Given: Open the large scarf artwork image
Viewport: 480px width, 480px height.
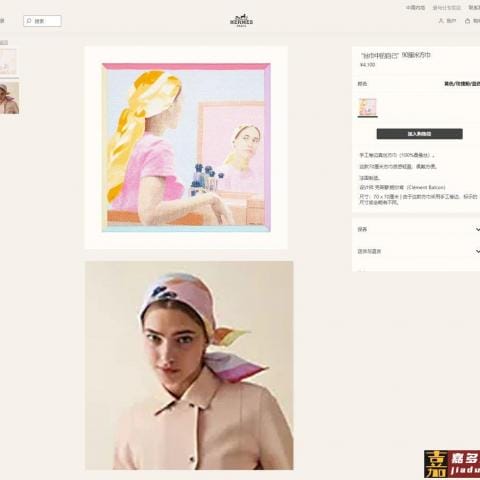Looking at the screenshot, I should (x=186, y=148).
